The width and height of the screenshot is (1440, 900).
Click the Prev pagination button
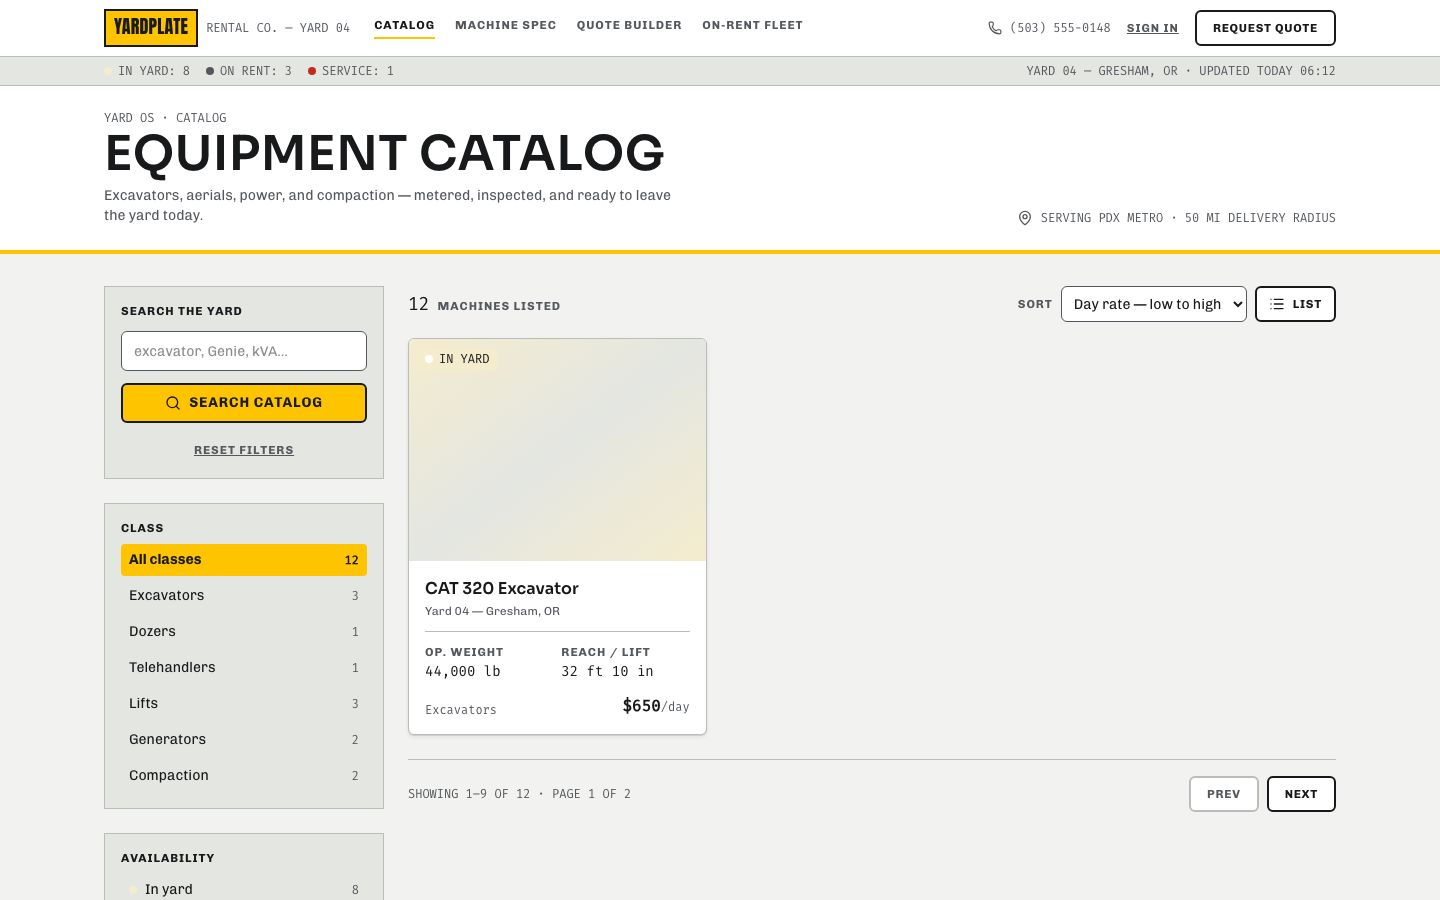pos(1224,794)
